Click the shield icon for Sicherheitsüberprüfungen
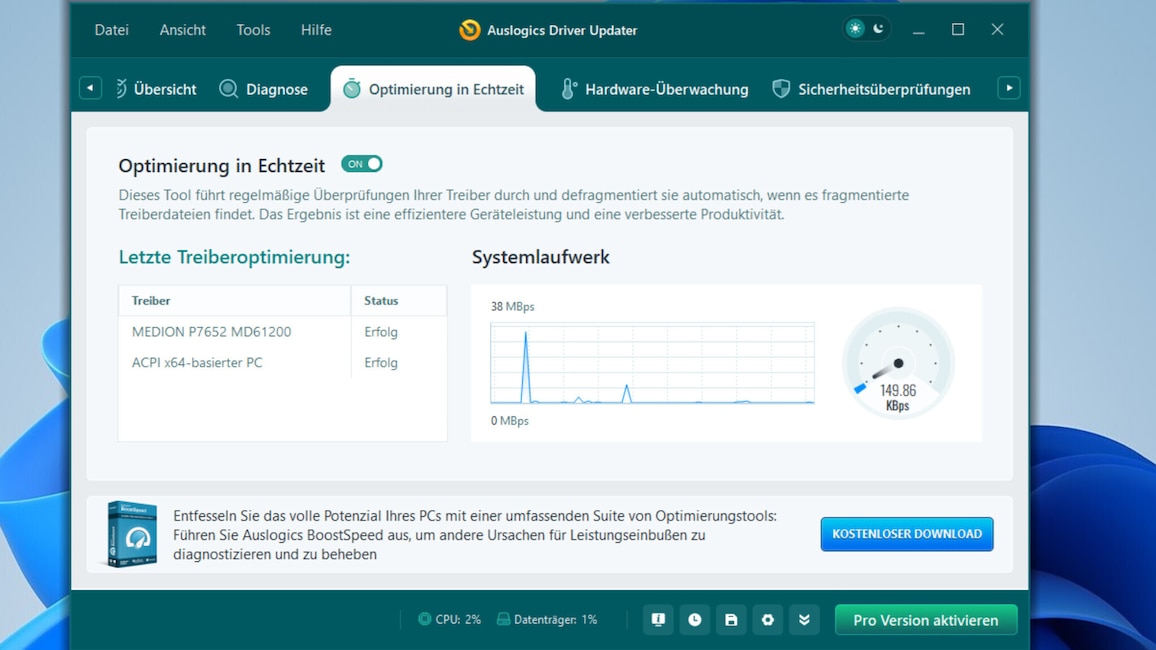This screenshot has height=650, width=1156. (781, 88)
